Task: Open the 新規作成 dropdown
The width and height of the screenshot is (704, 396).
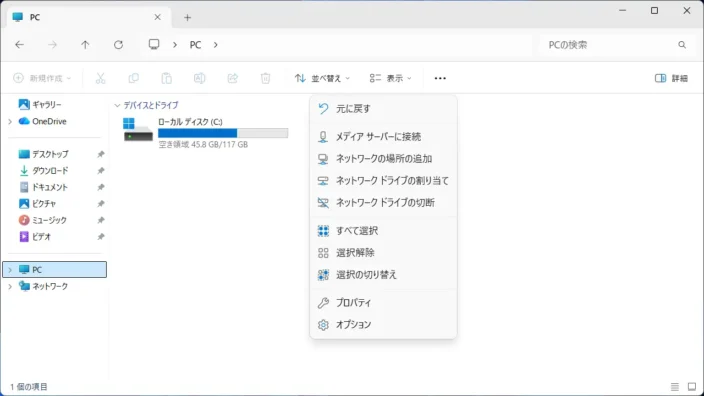Action: (42, 78)
